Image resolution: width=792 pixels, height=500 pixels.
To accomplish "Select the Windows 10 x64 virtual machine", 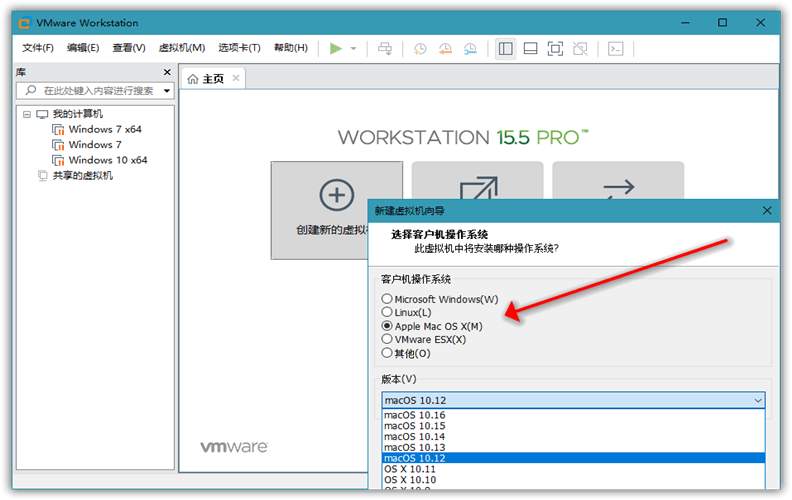I will click(107, 160).
